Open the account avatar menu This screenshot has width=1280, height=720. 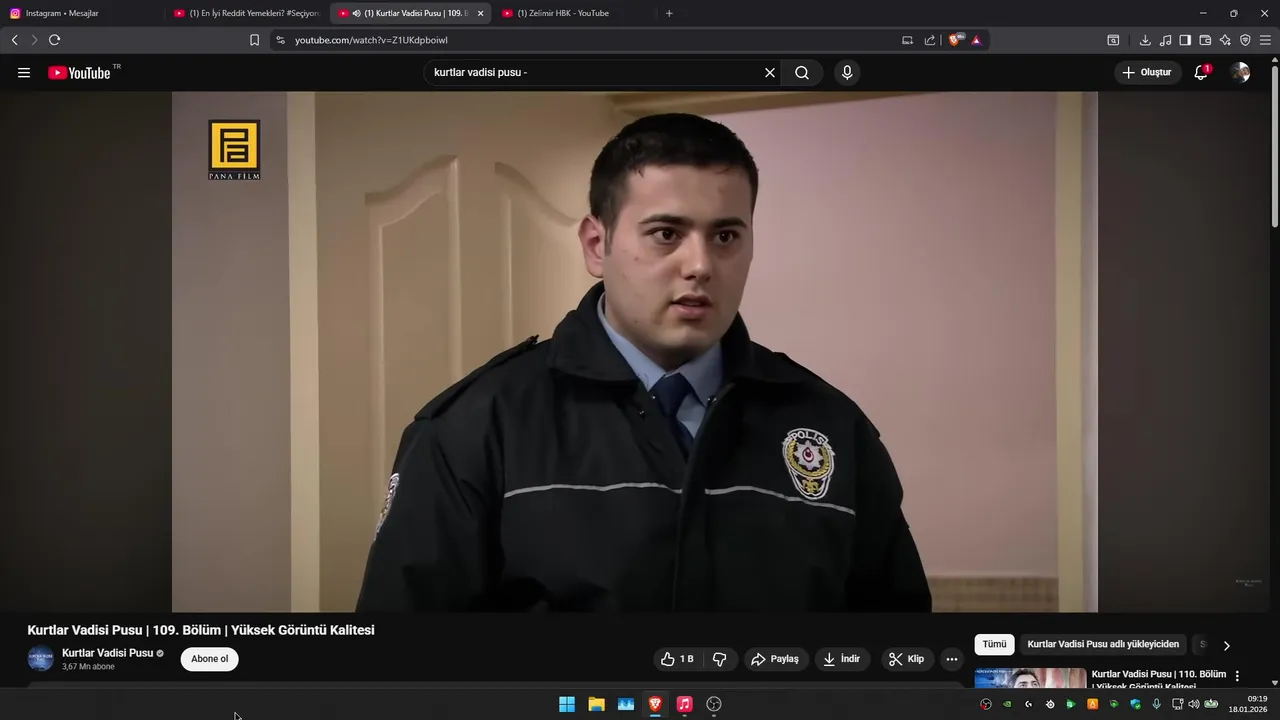coord(1240,73)
